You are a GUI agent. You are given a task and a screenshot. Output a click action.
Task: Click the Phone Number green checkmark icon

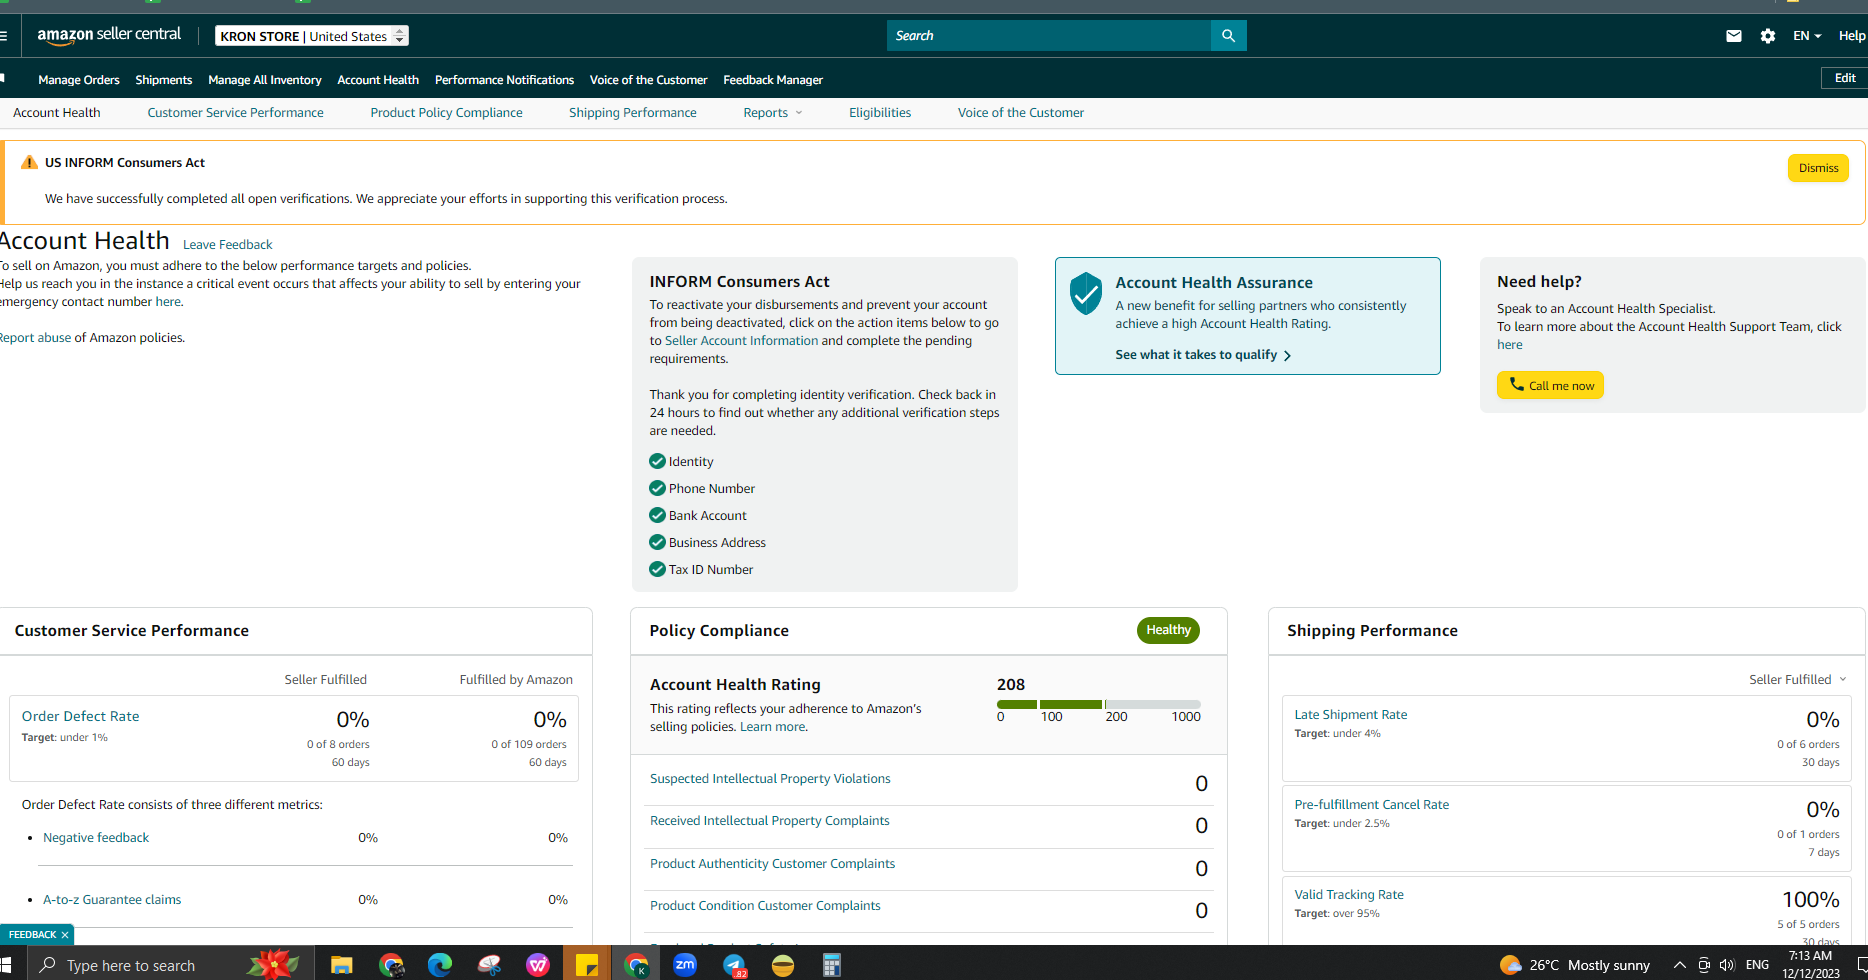(x=657, y=488)
